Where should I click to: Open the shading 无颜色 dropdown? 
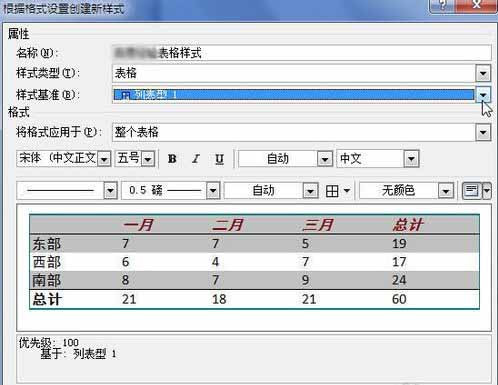pos(446,191)
